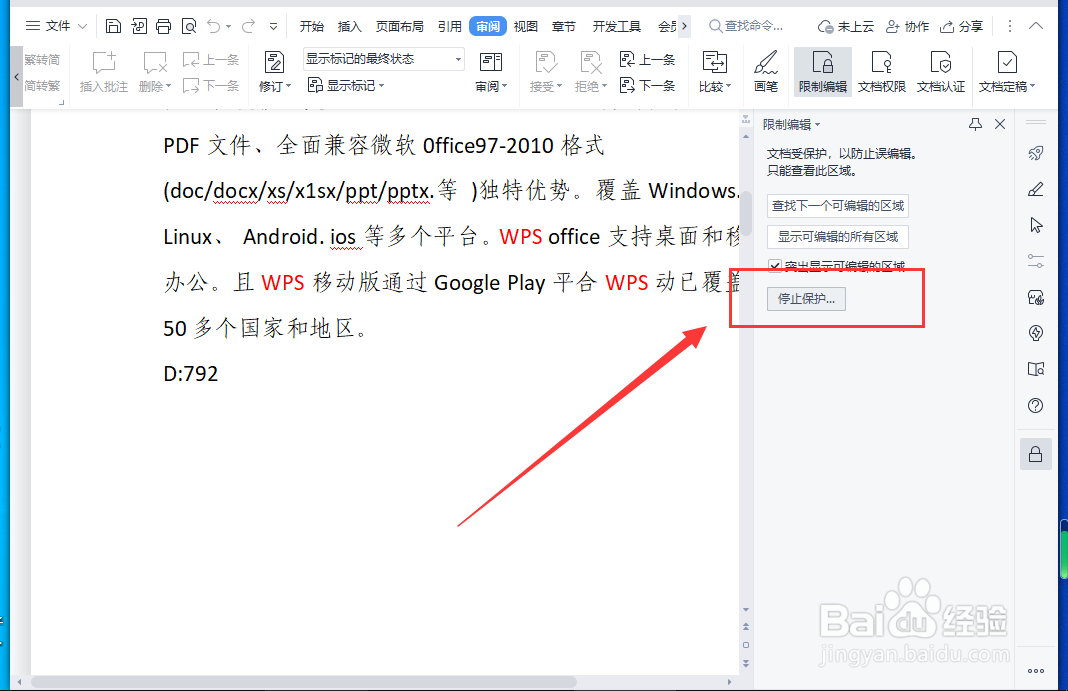Click the help question mark icon
1068x691 pixels.
(x=1035, y=406)
